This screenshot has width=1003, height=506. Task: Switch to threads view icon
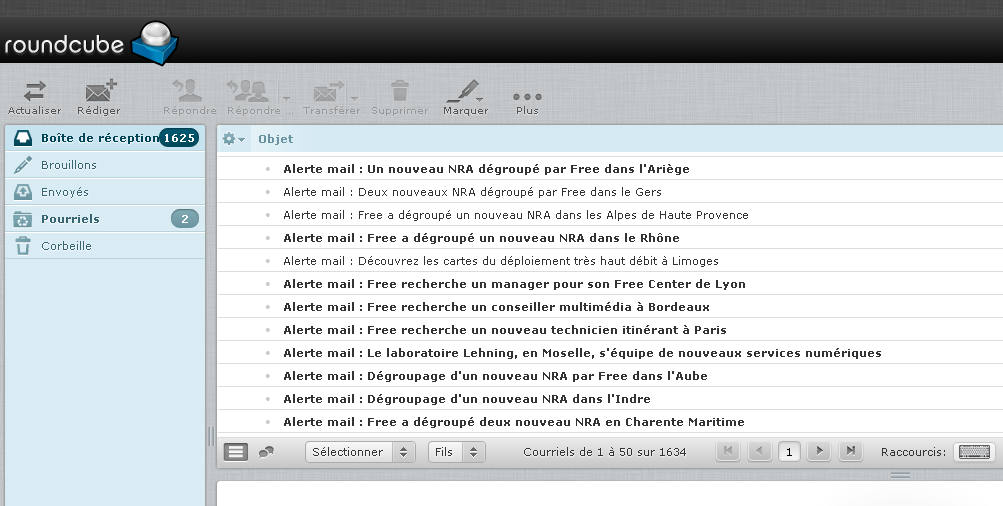tap(266, 452)
